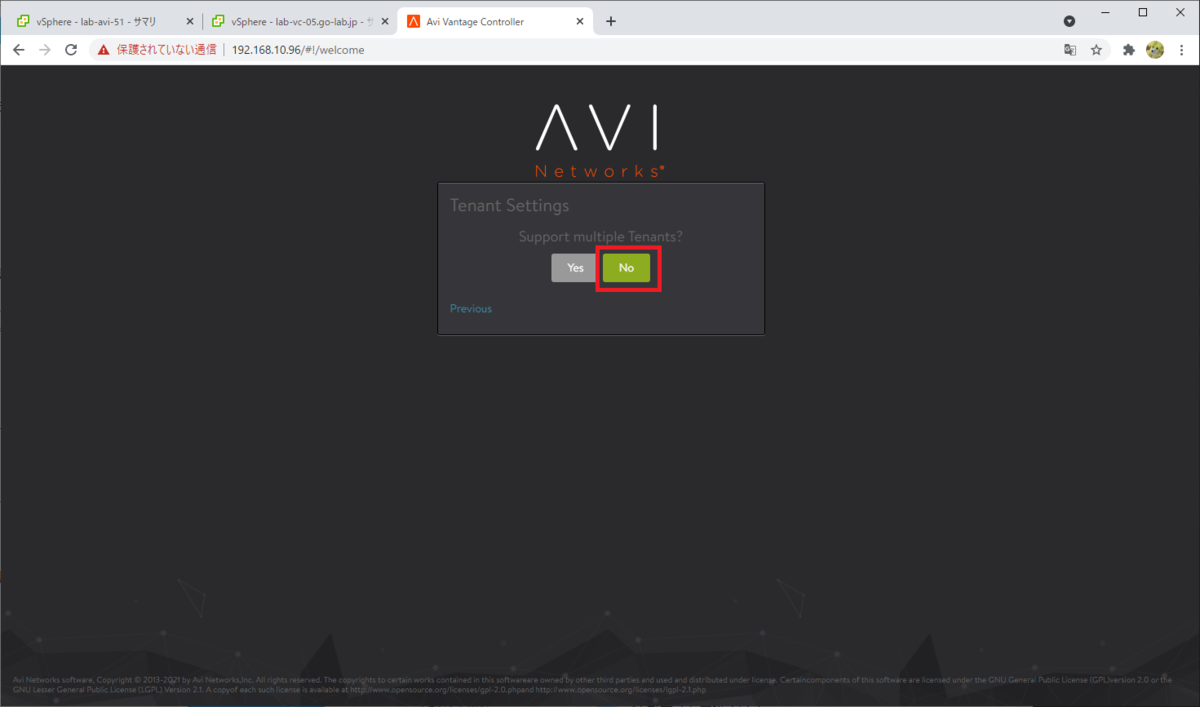Open the translate page icon
The height and width of the screenshot is (707, 1200).
[1070, 50]
